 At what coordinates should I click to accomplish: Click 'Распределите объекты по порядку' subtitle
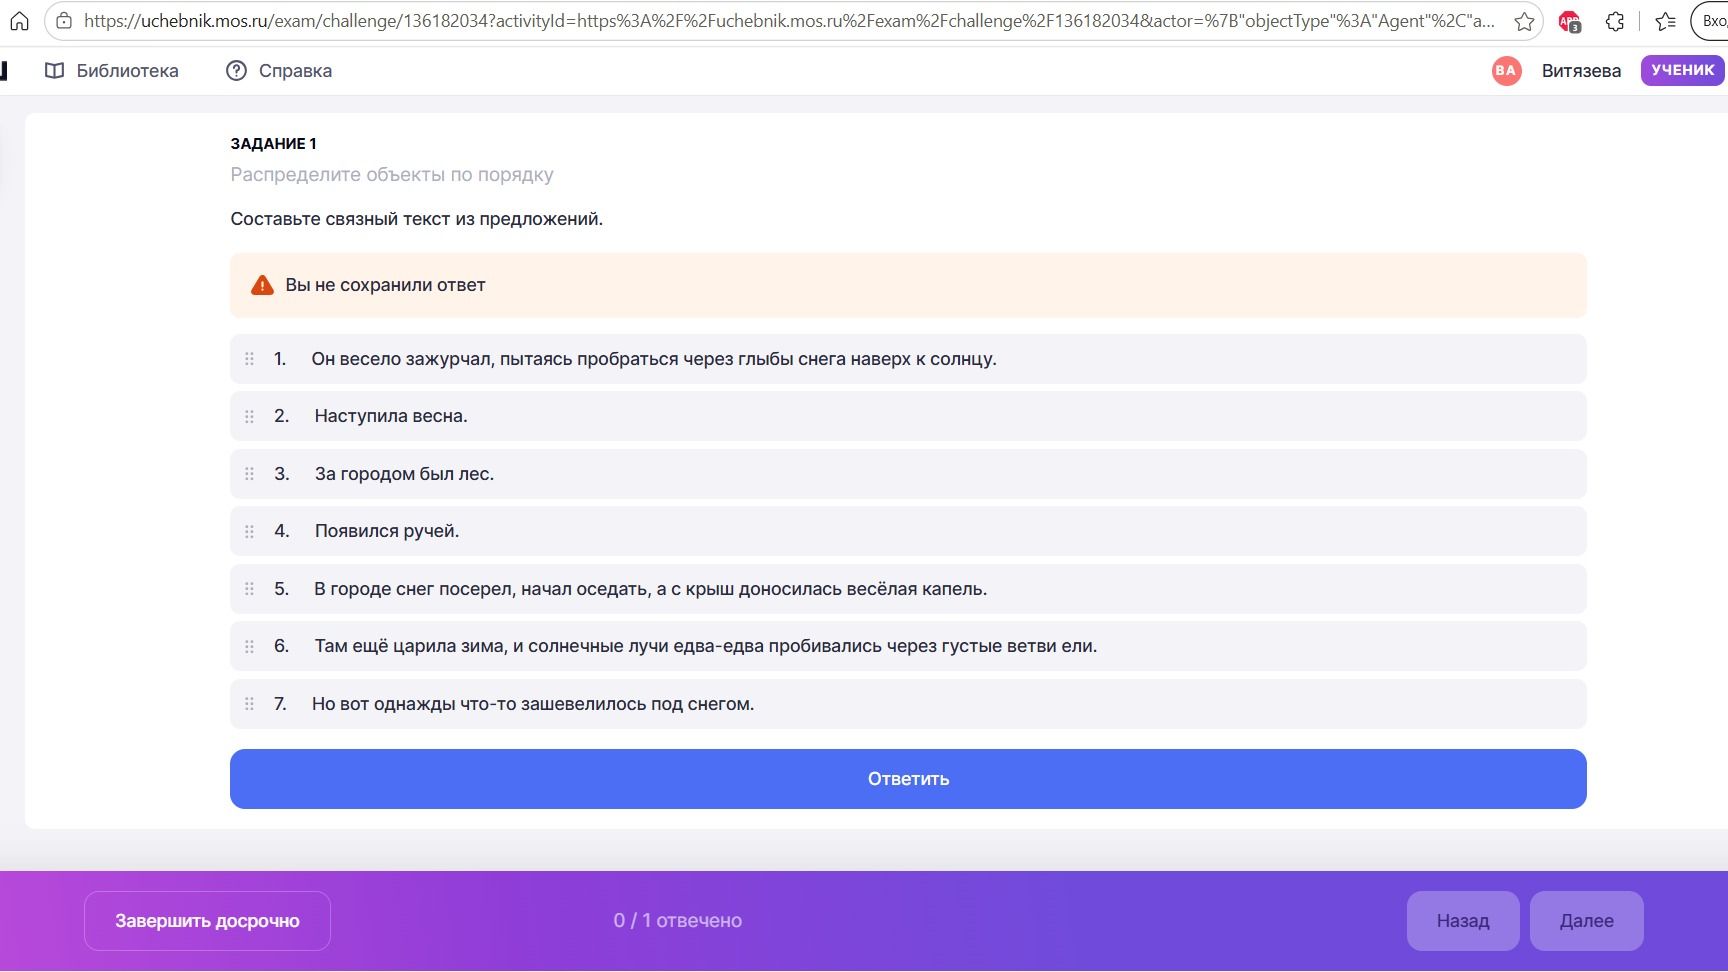coord(392,175)
